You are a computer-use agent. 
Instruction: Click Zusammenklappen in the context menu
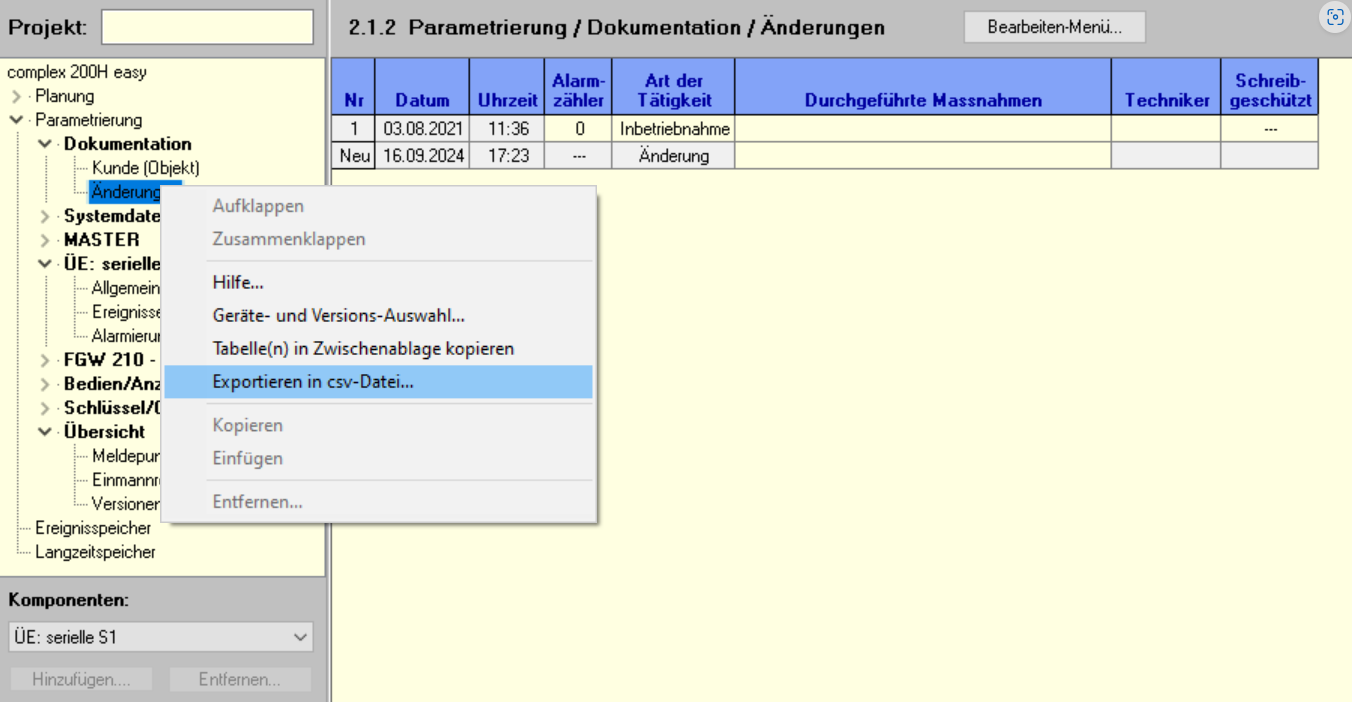[378, 239]
